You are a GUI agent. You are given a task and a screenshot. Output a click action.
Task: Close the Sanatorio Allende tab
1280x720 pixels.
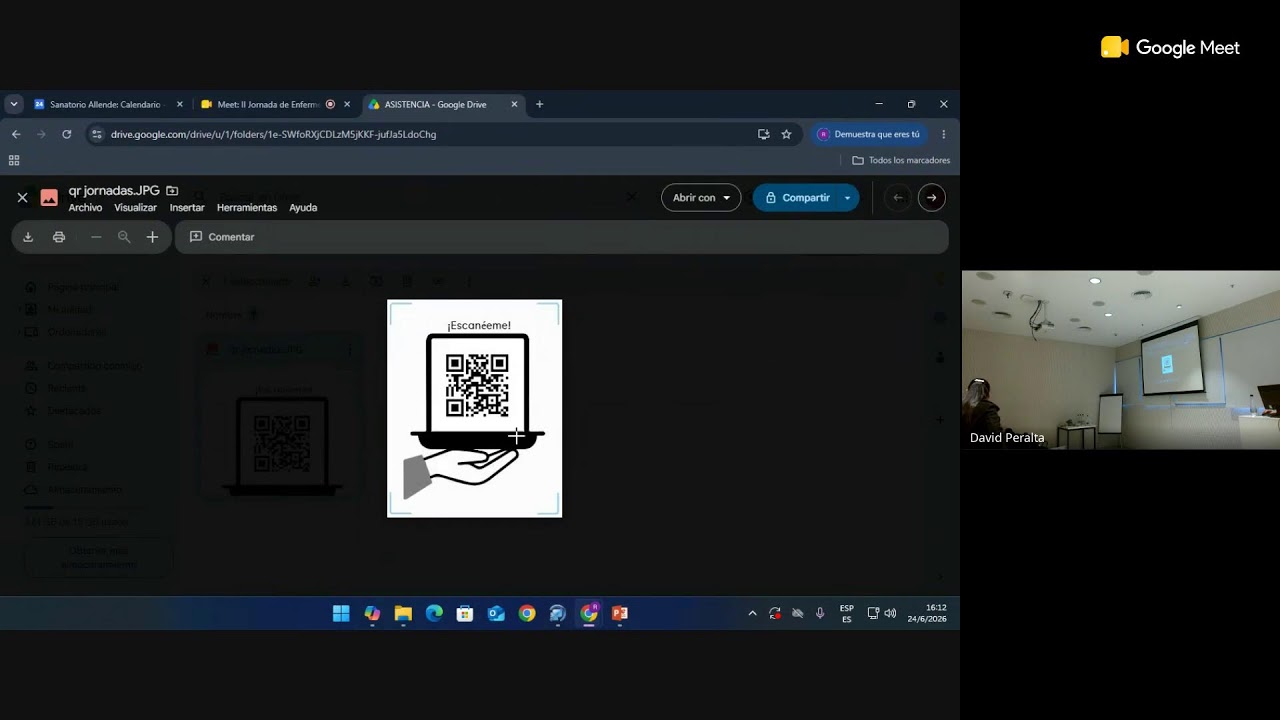pos(180,104)
